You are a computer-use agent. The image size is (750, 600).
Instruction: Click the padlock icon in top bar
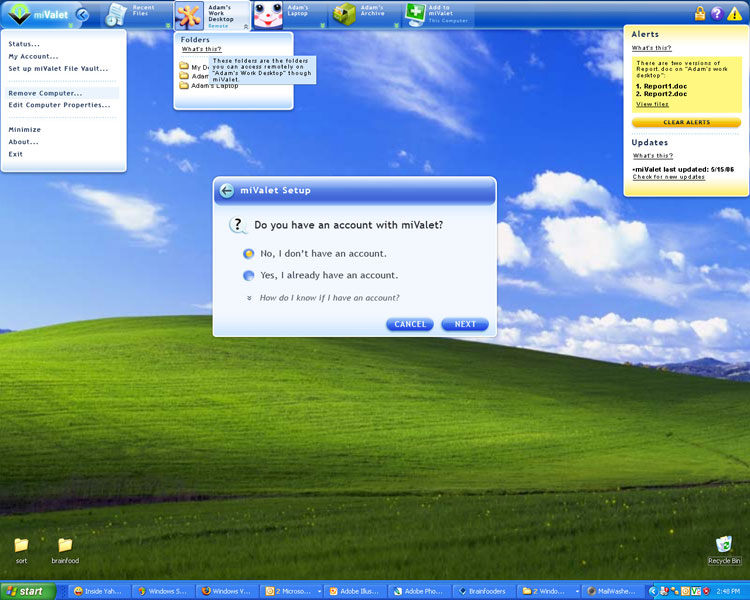[x=700, y=13]
